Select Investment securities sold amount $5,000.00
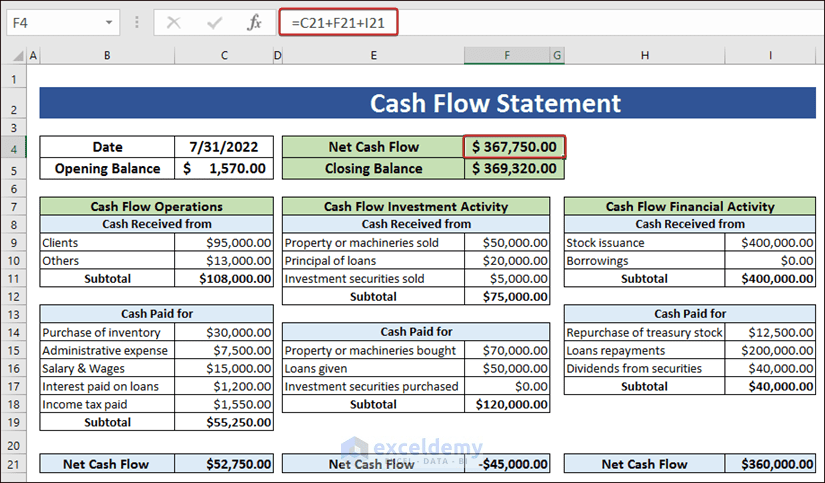 pos(507,278)
